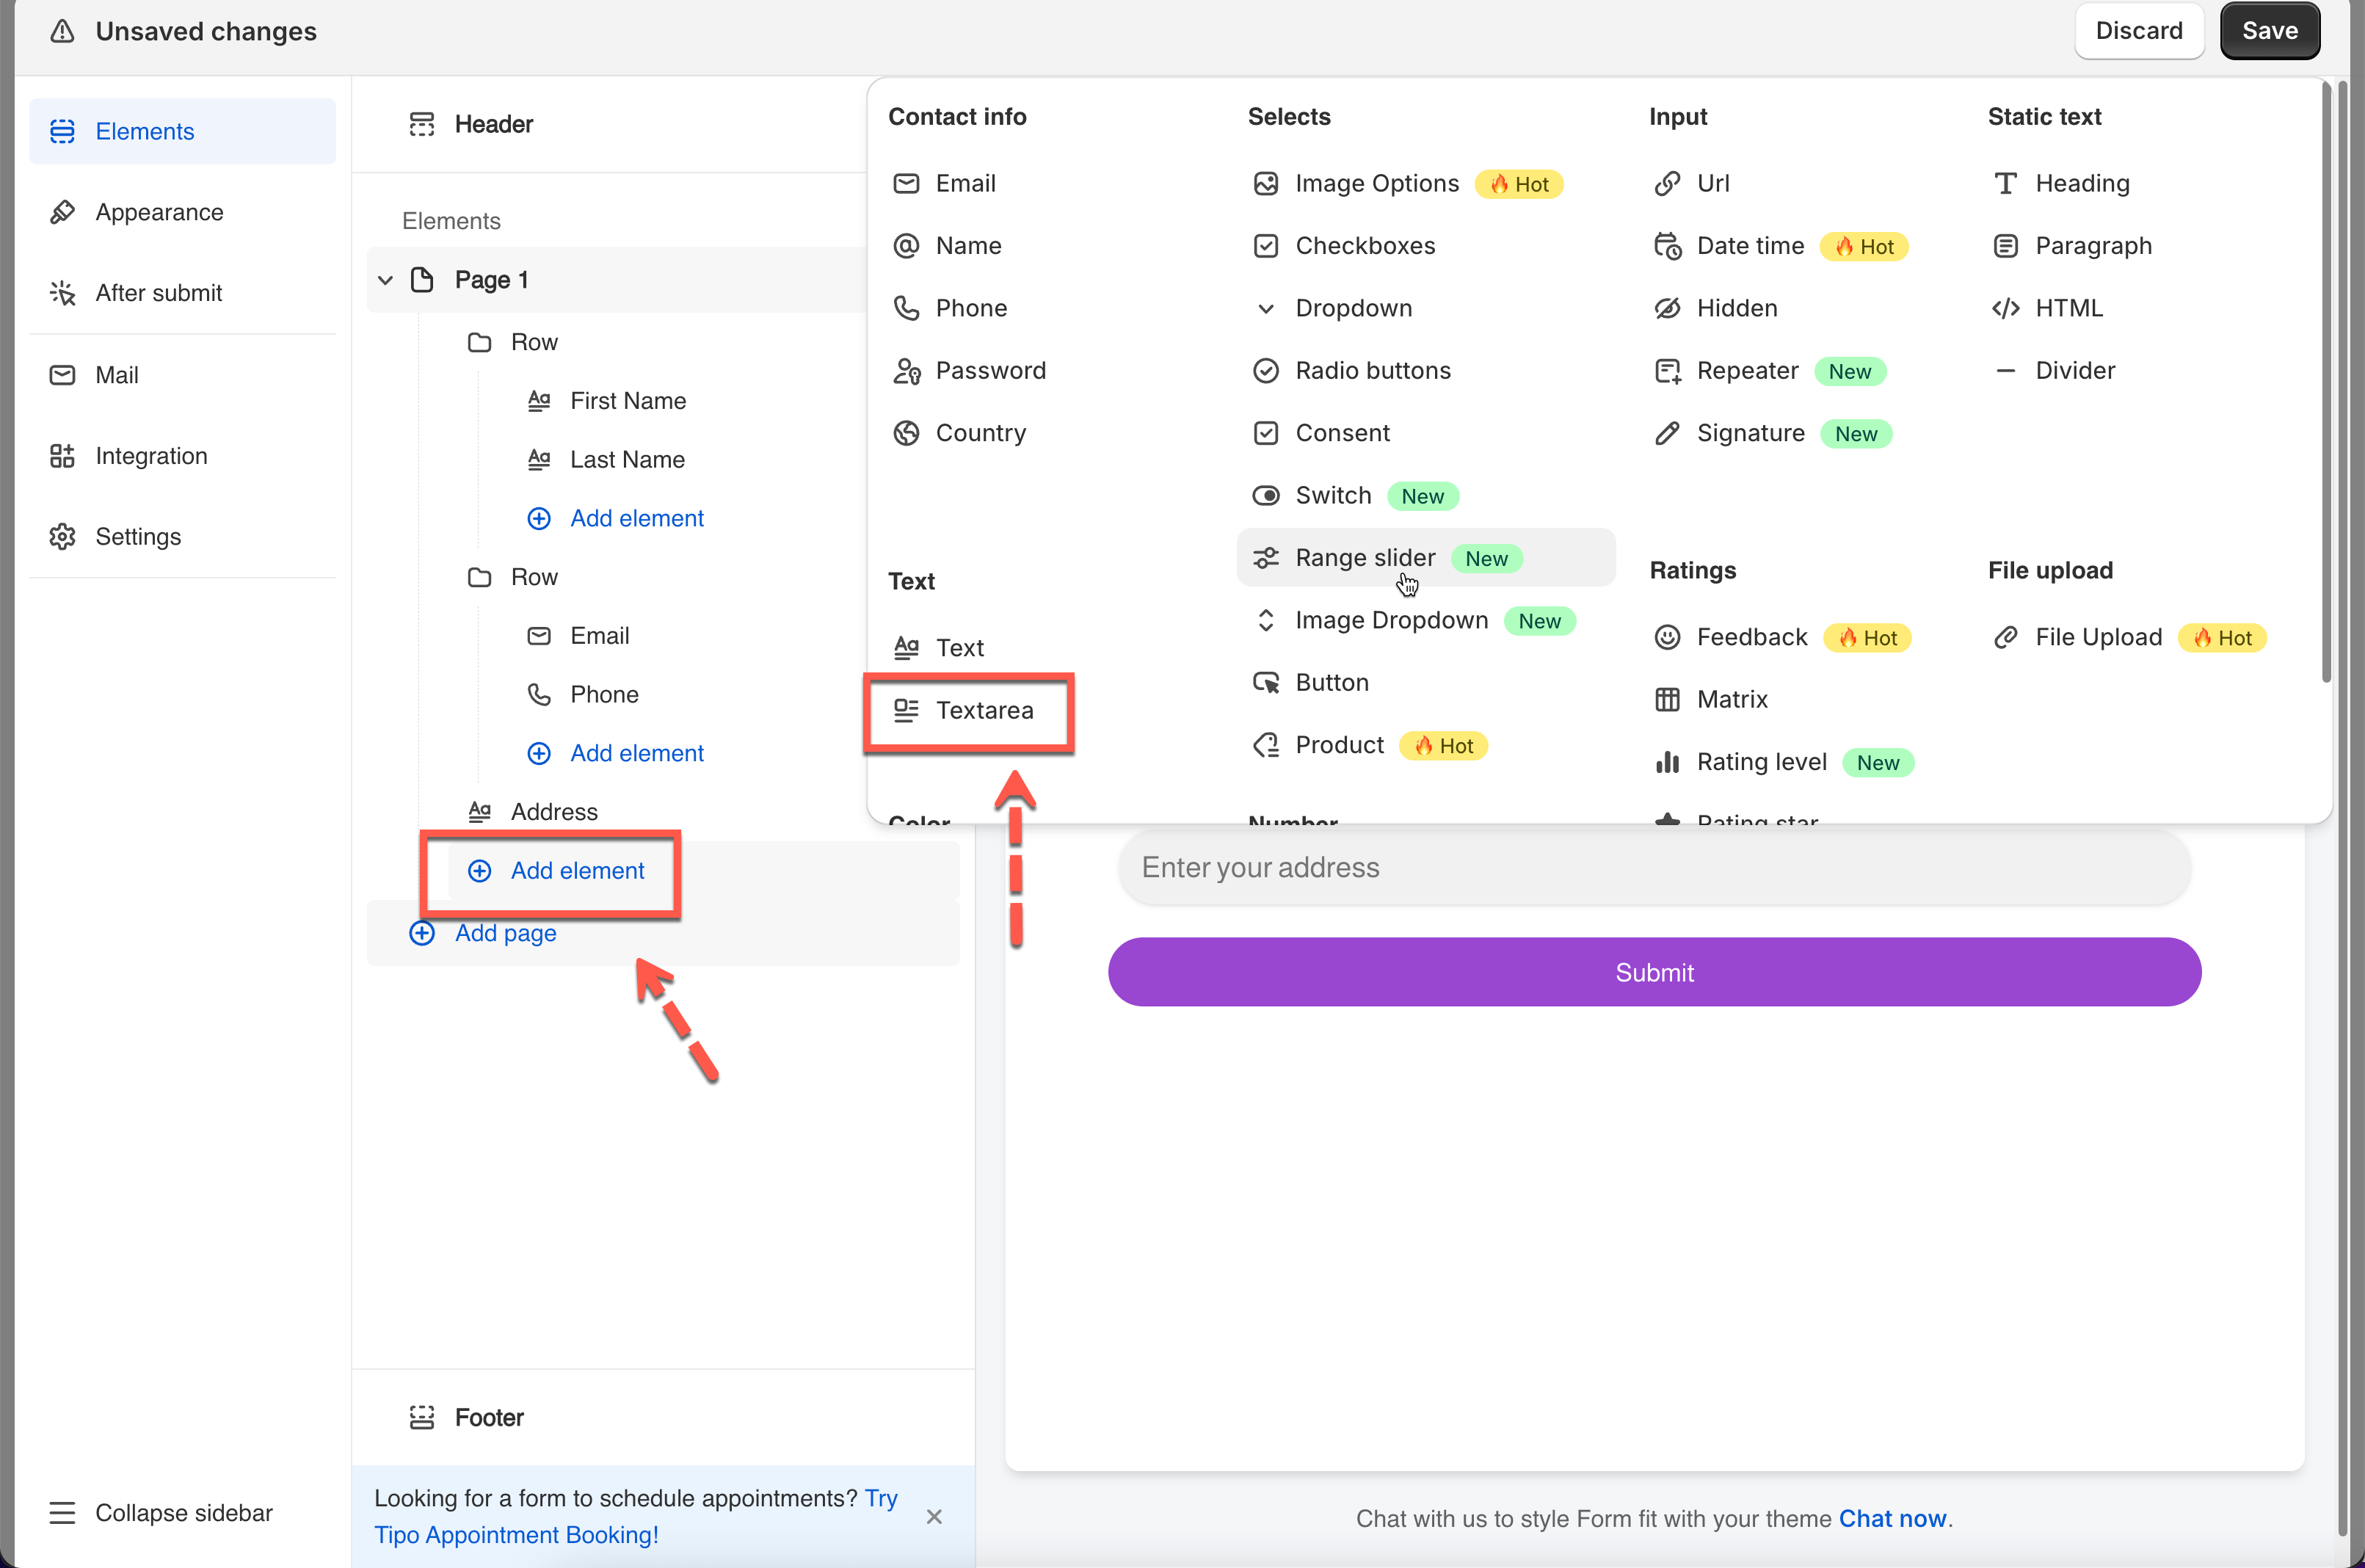Image resolution: width=2365 pixels, height=1568 pixels.
Task: Add a Dropdown select element
Action: 1353,308
